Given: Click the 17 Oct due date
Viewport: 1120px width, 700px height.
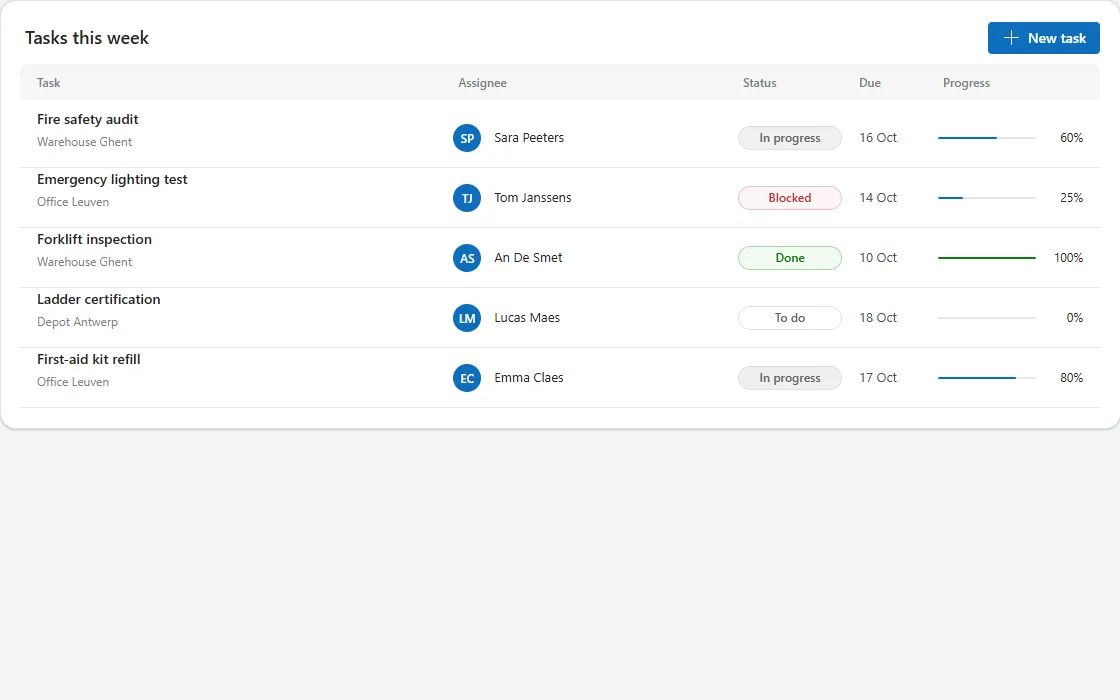Looking at the screenshot, I should (x=878, y=378).
